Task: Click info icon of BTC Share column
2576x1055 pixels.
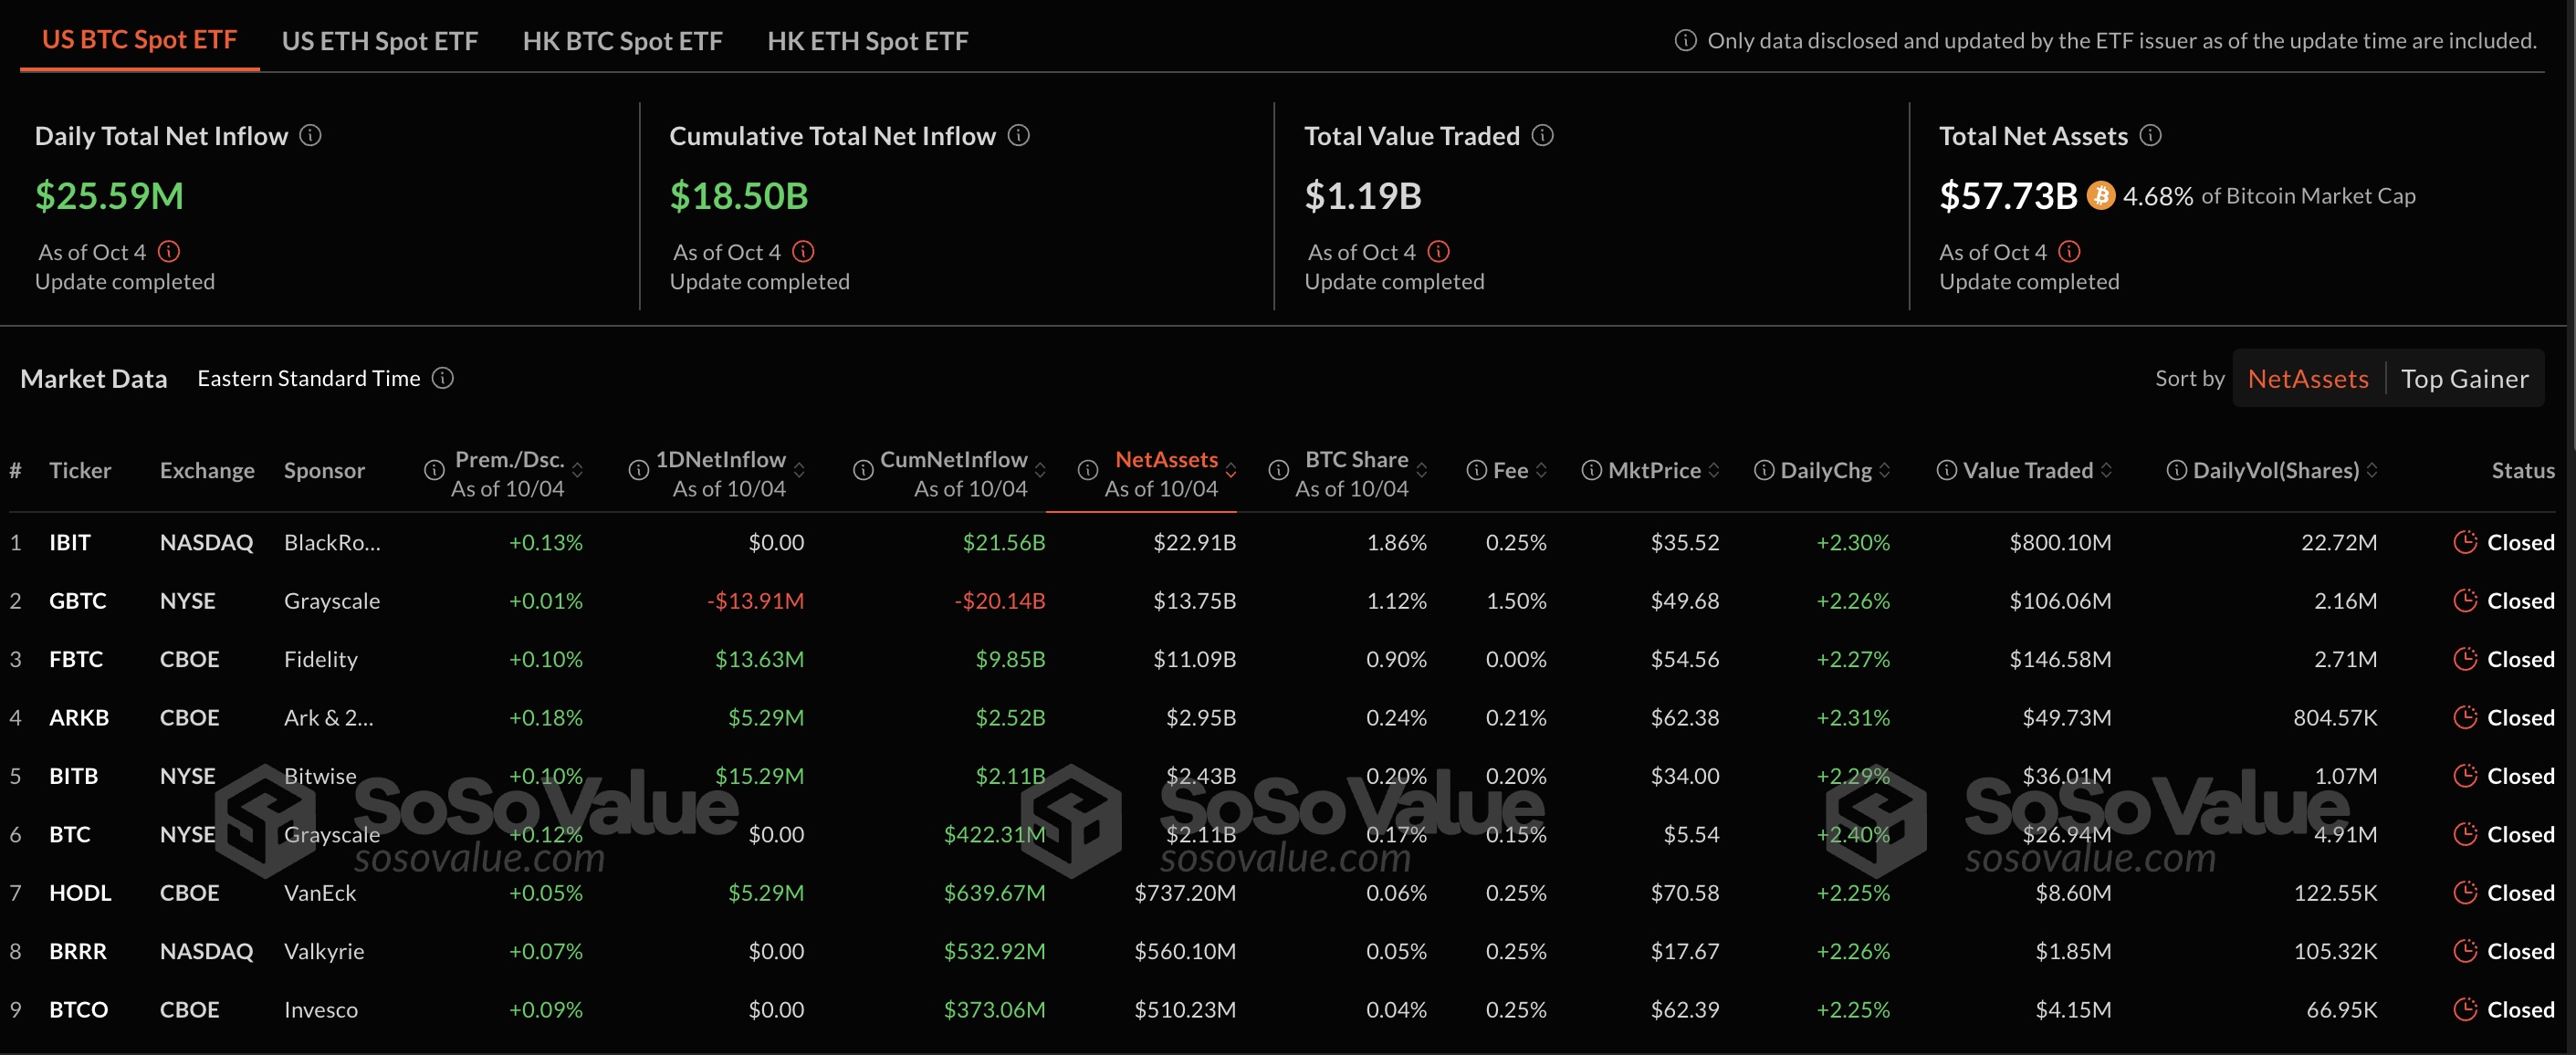Action: pyautogui.click(x=1278, y=470)
